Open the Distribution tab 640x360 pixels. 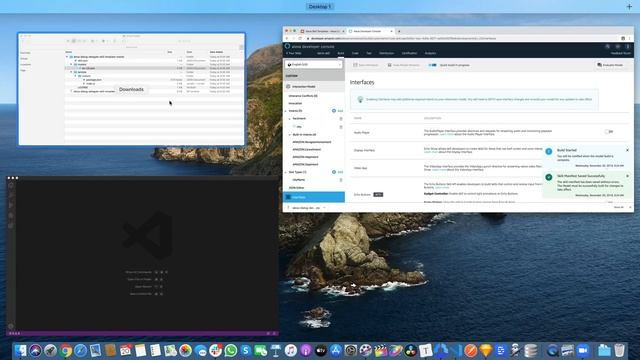[386, 53]
